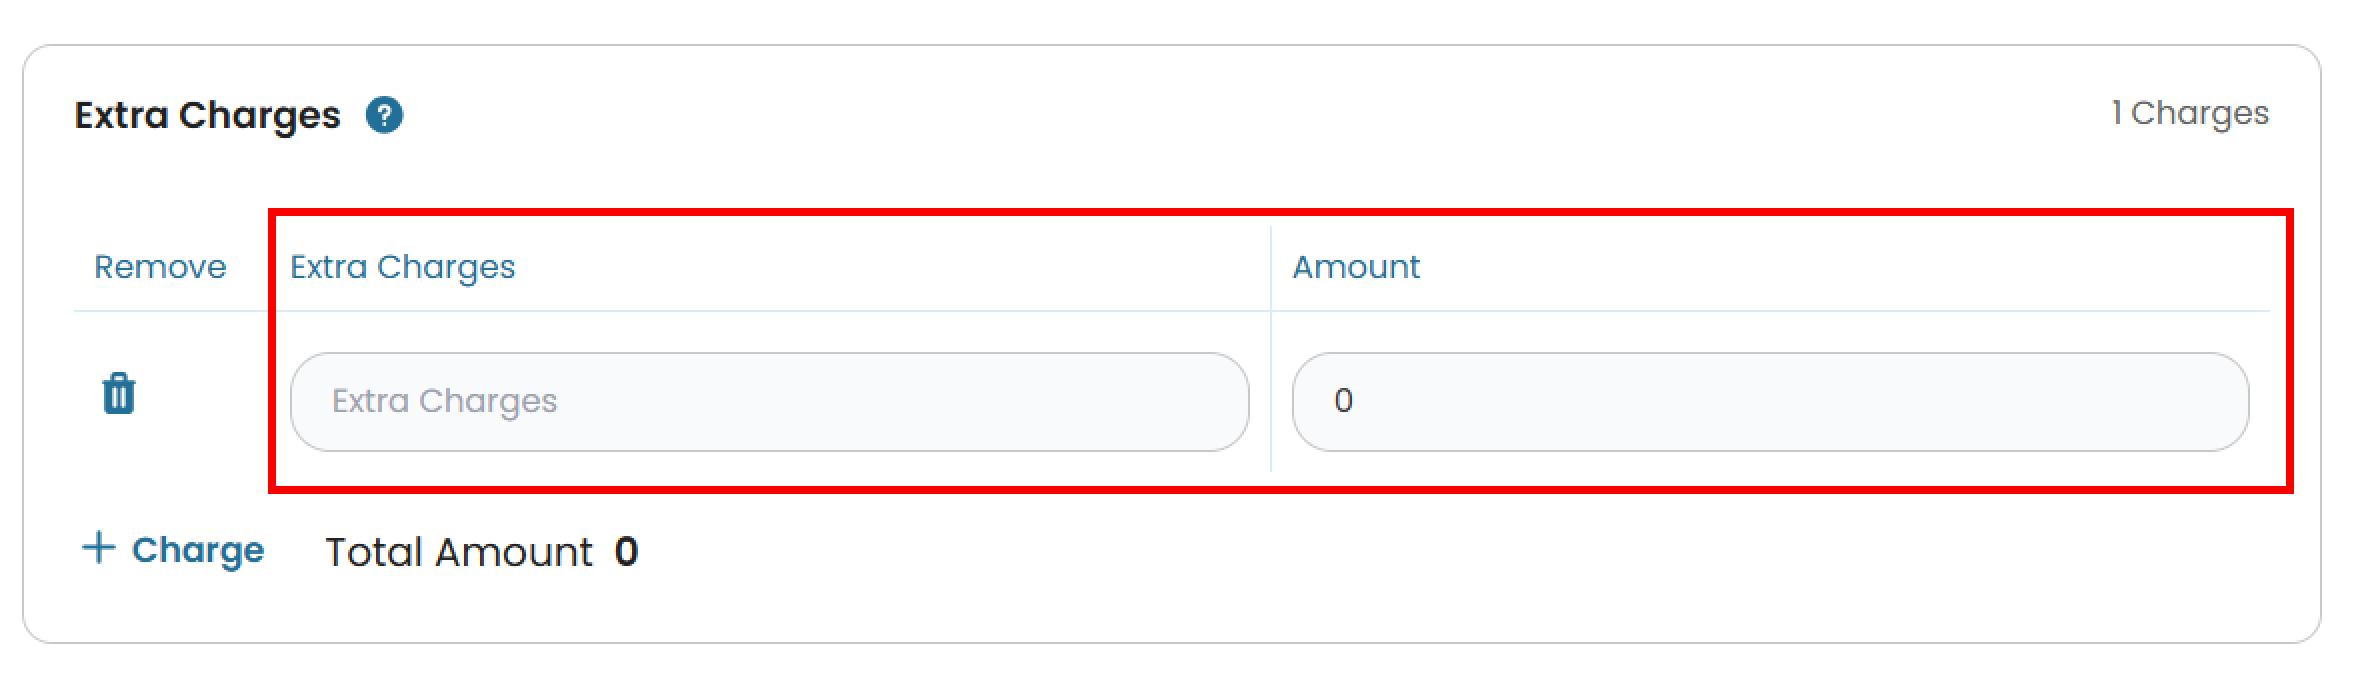Click the 1 Charges counter label
This screenshot has width=2360, height=678.
click(2190, 113)
